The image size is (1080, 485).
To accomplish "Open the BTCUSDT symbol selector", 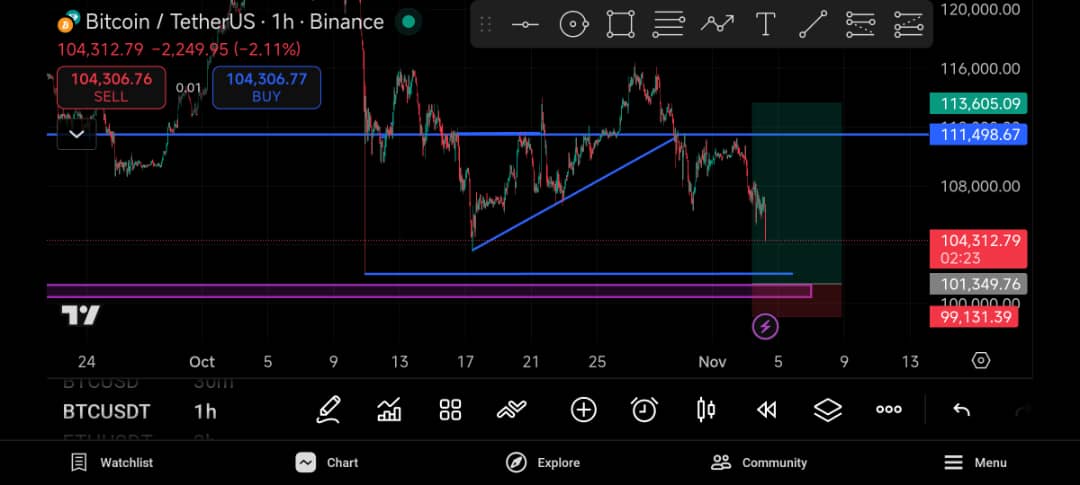I will [106, 412].
